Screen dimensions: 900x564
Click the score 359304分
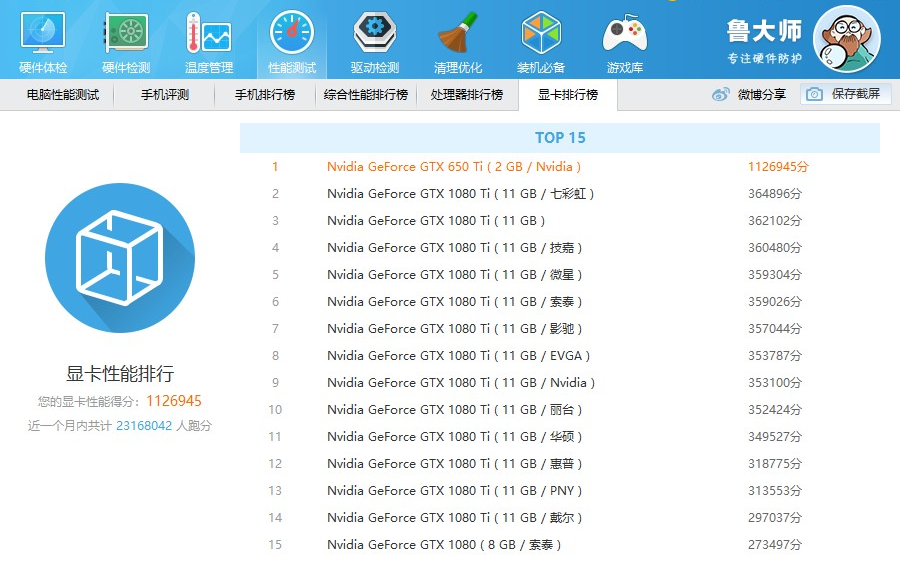[774, 274]
